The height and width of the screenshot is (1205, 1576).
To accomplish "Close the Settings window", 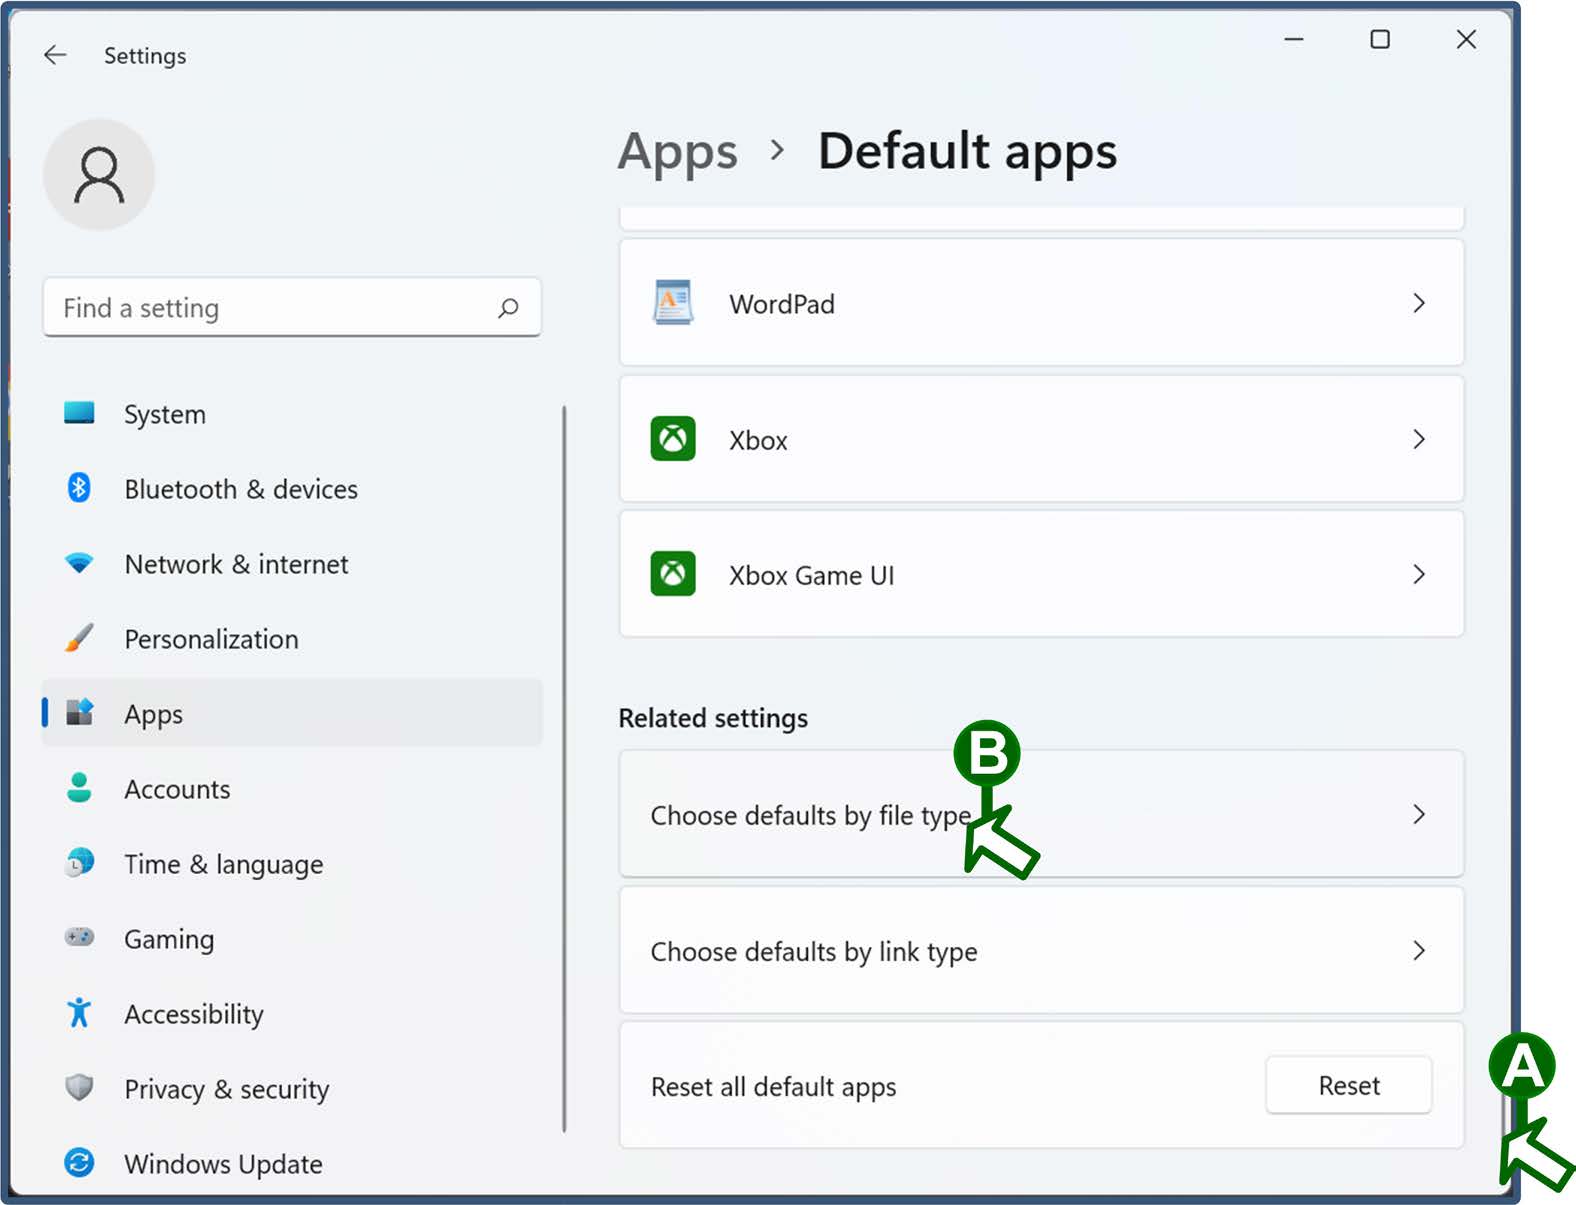I will 1466,39.
